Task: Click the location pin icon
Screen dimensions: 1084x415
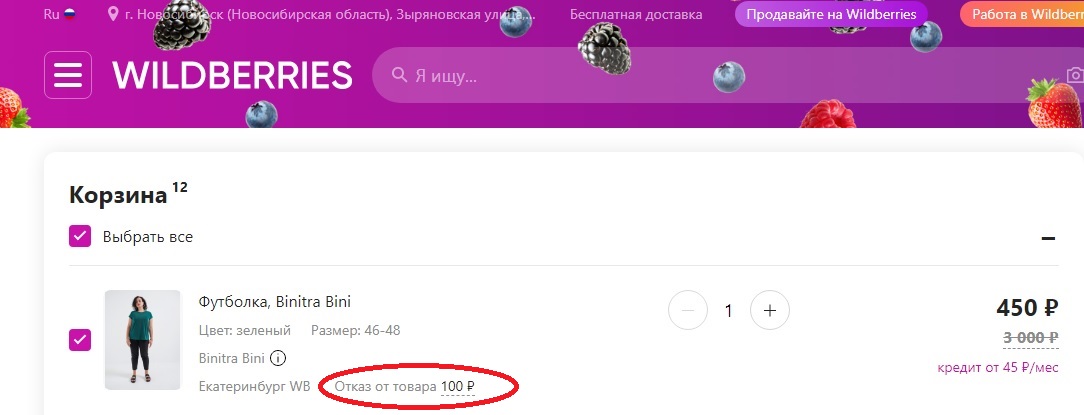Action: click(x=113, y=15)
